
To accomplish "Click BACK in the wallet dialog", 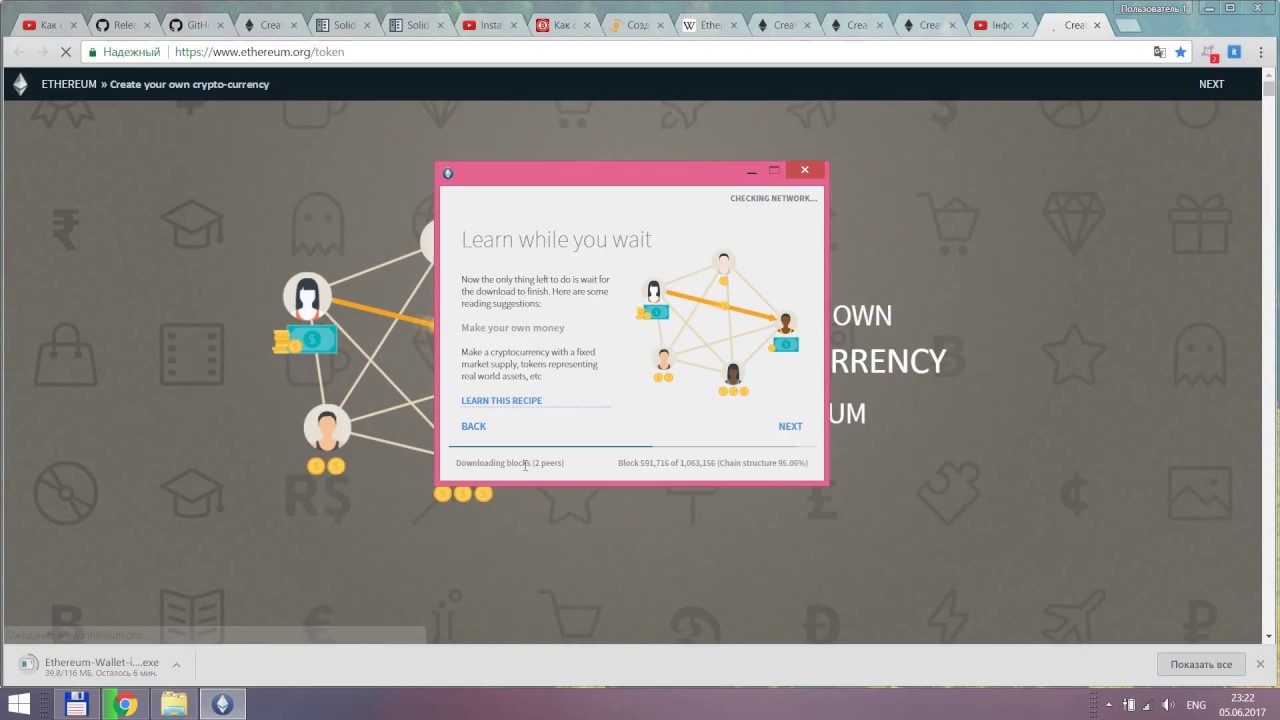I will point(473,426).
